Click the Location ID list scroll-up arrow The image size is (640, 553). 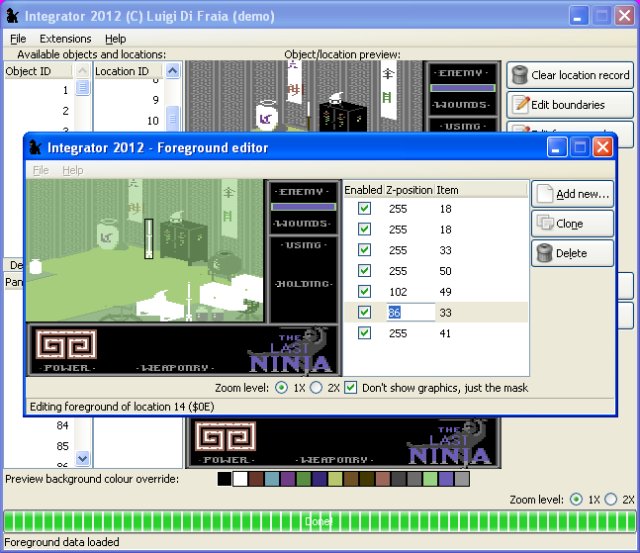pyautogui.click(x=173, y=71)
